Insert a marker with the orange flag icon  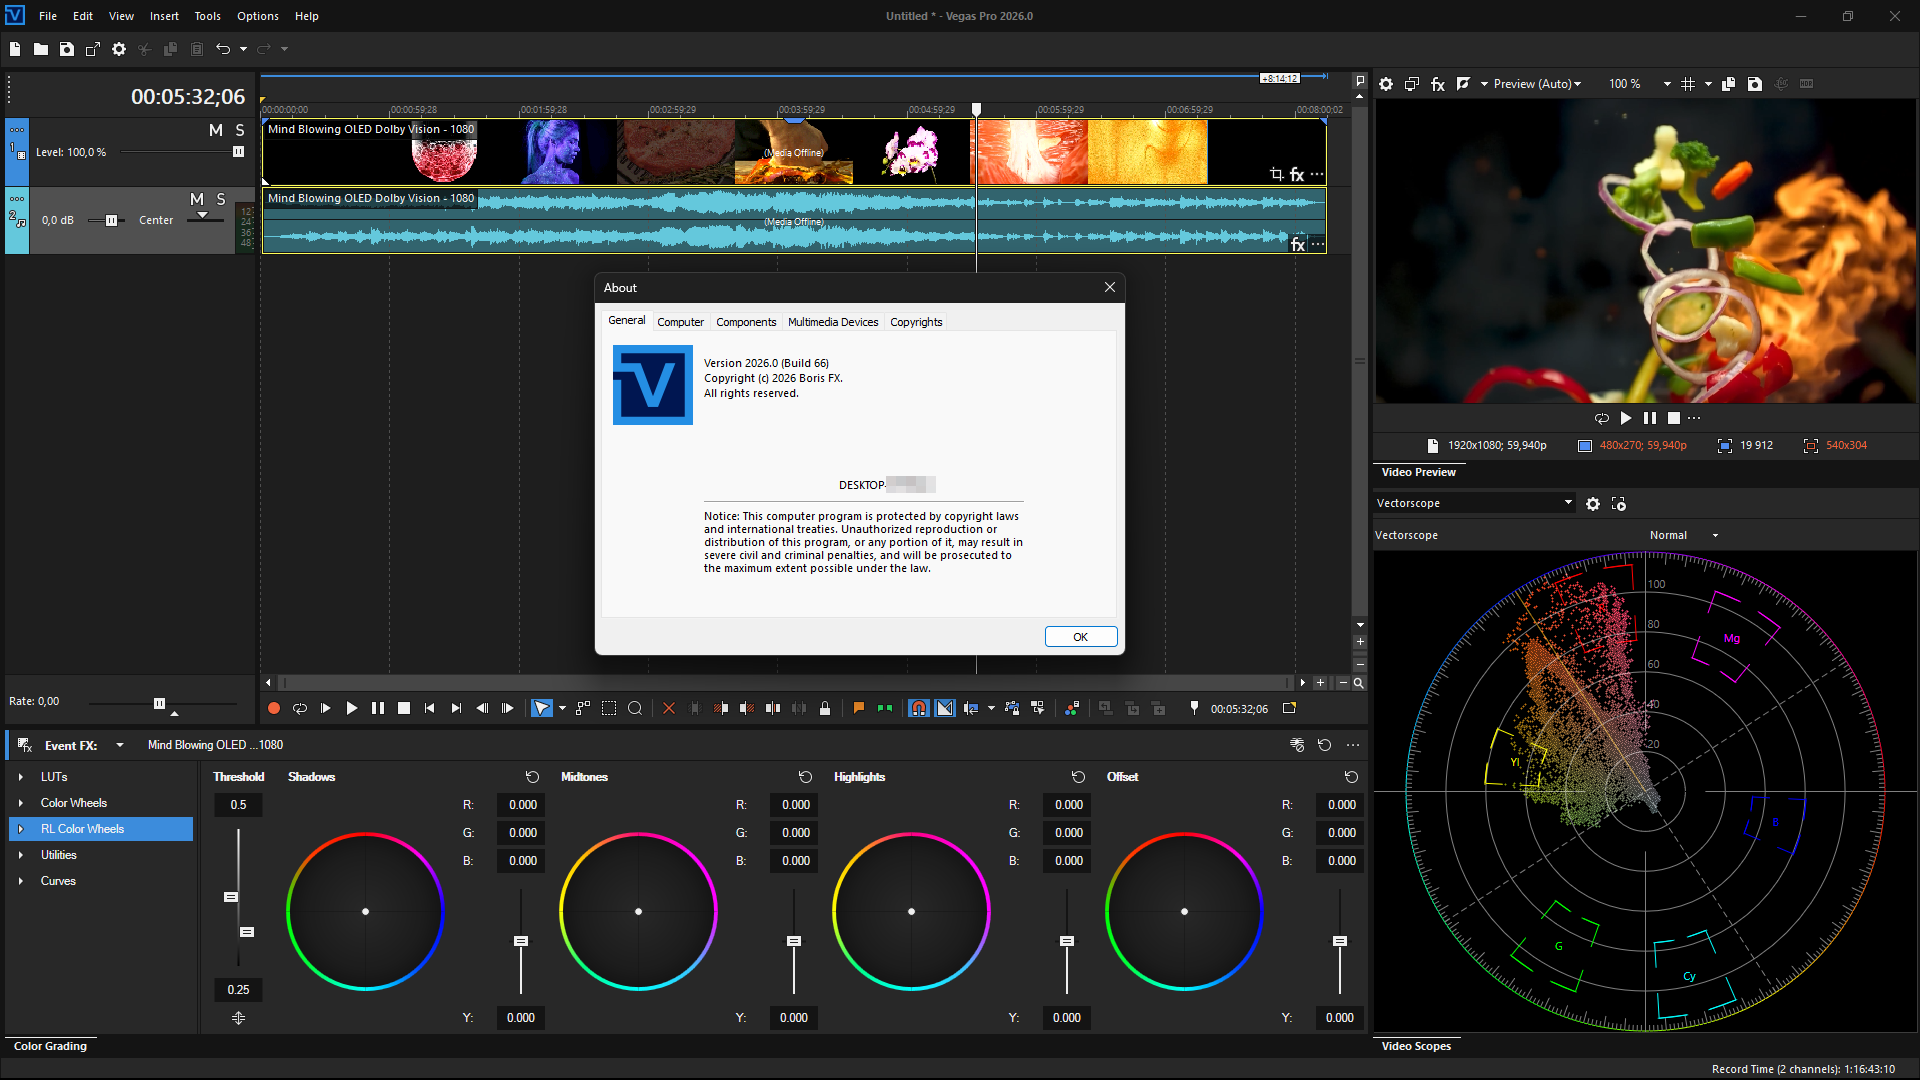tap(859, 709)
